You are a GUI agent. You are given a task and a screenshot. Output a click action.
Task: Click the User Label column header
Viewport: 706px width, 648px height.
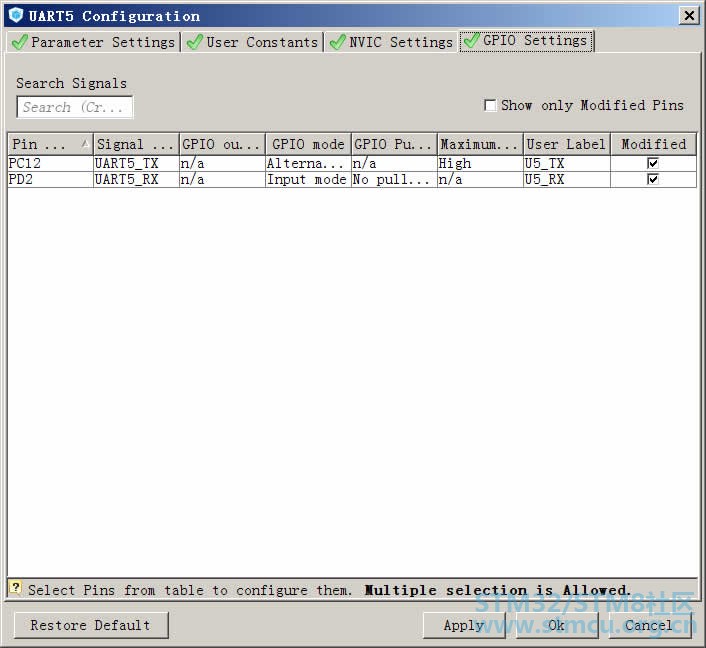566,144
